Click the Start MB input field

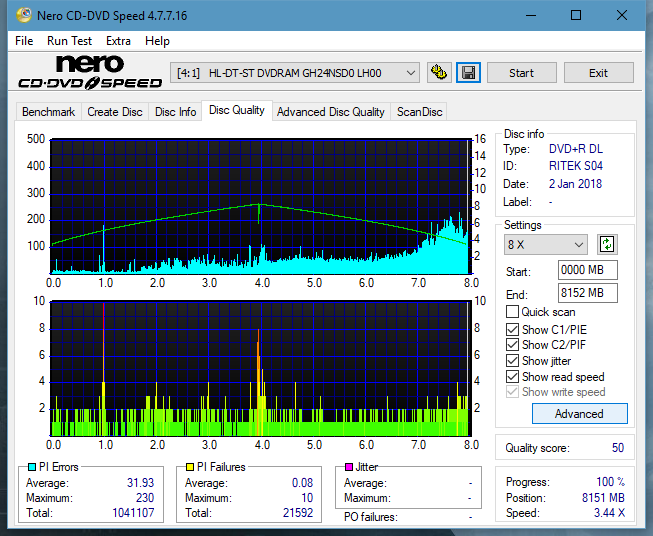[587, 270]
